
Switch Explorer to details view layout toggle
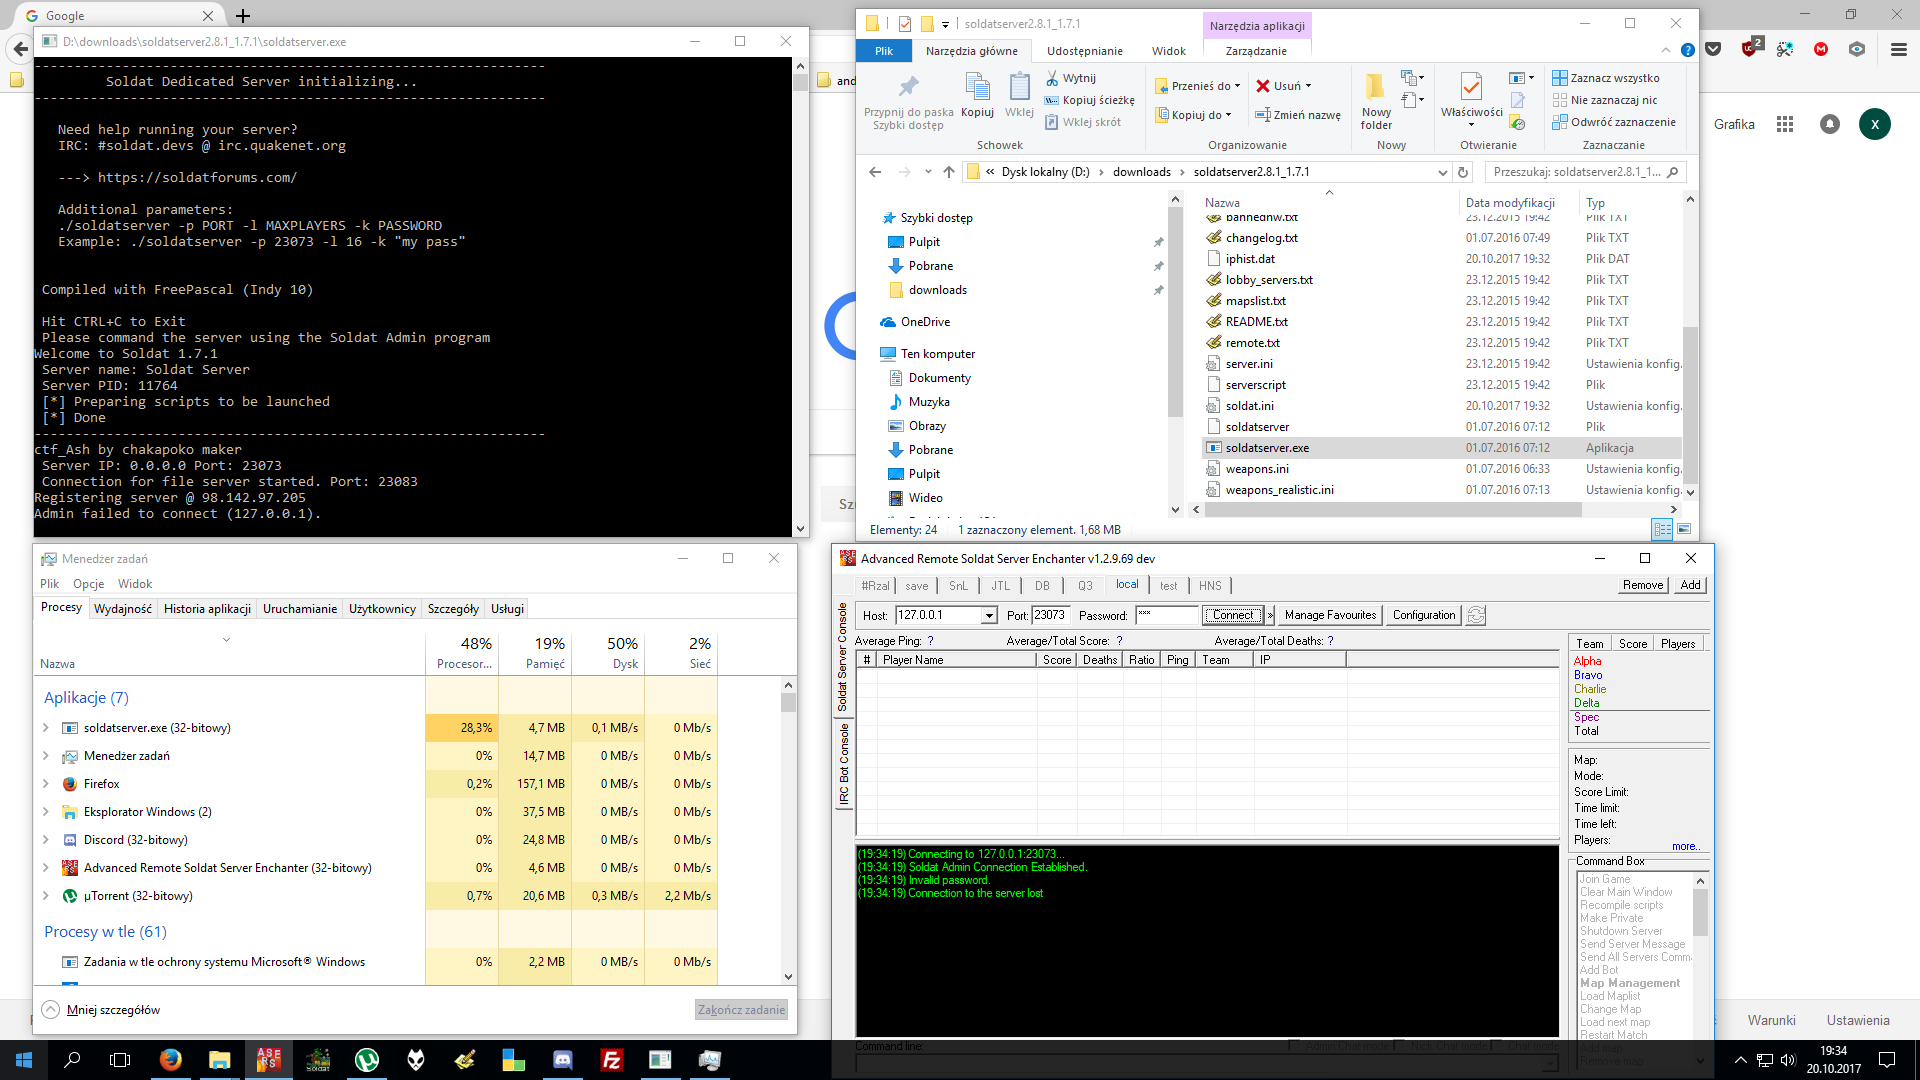pos(1662,529)
